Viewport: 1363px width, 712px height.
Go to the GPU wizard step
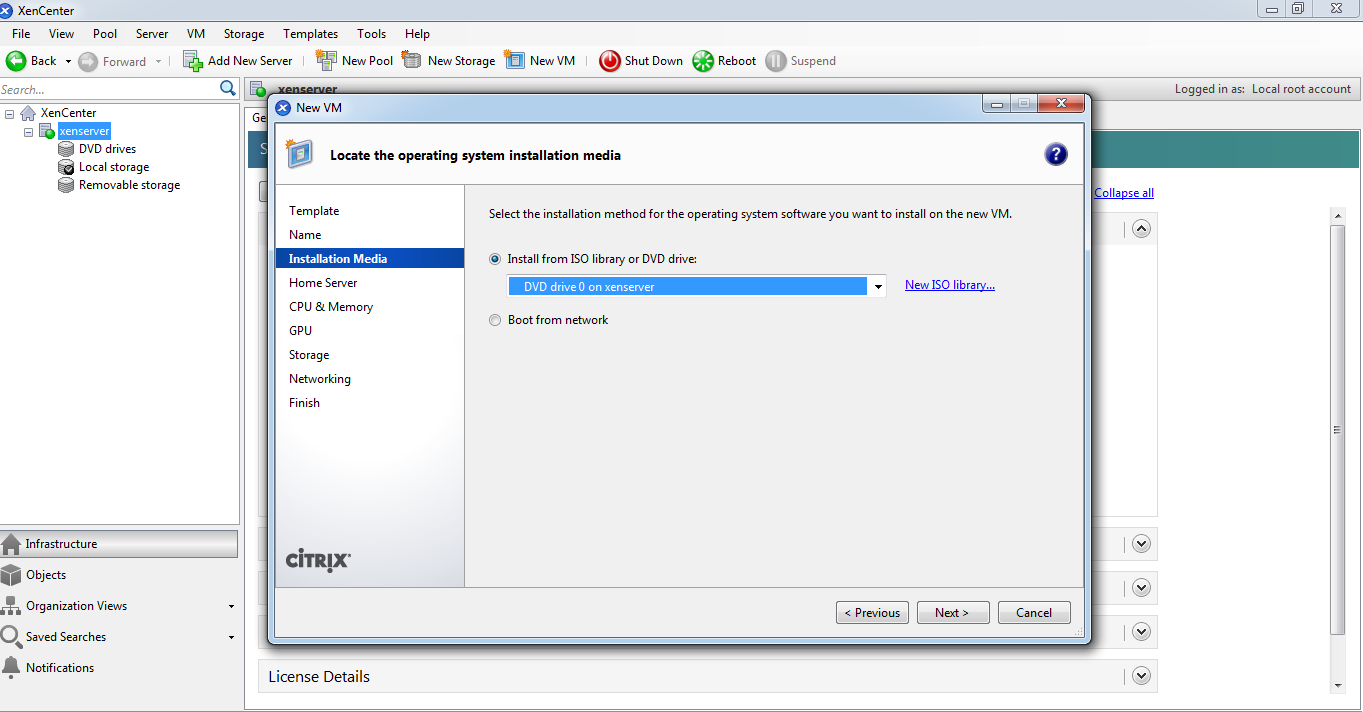click(x=300, y=331)
